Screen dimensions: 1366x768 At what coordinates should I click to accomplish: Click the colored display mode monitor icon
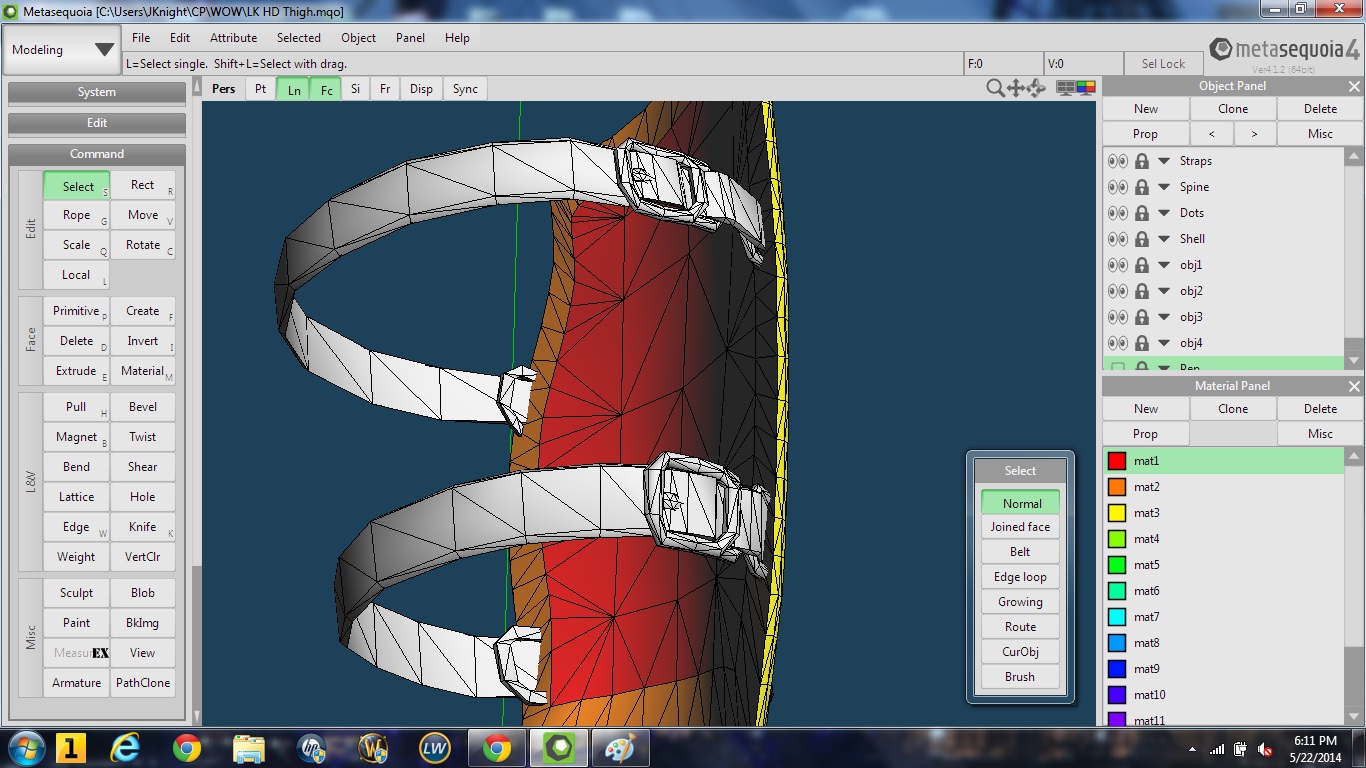click(1086, 88)
